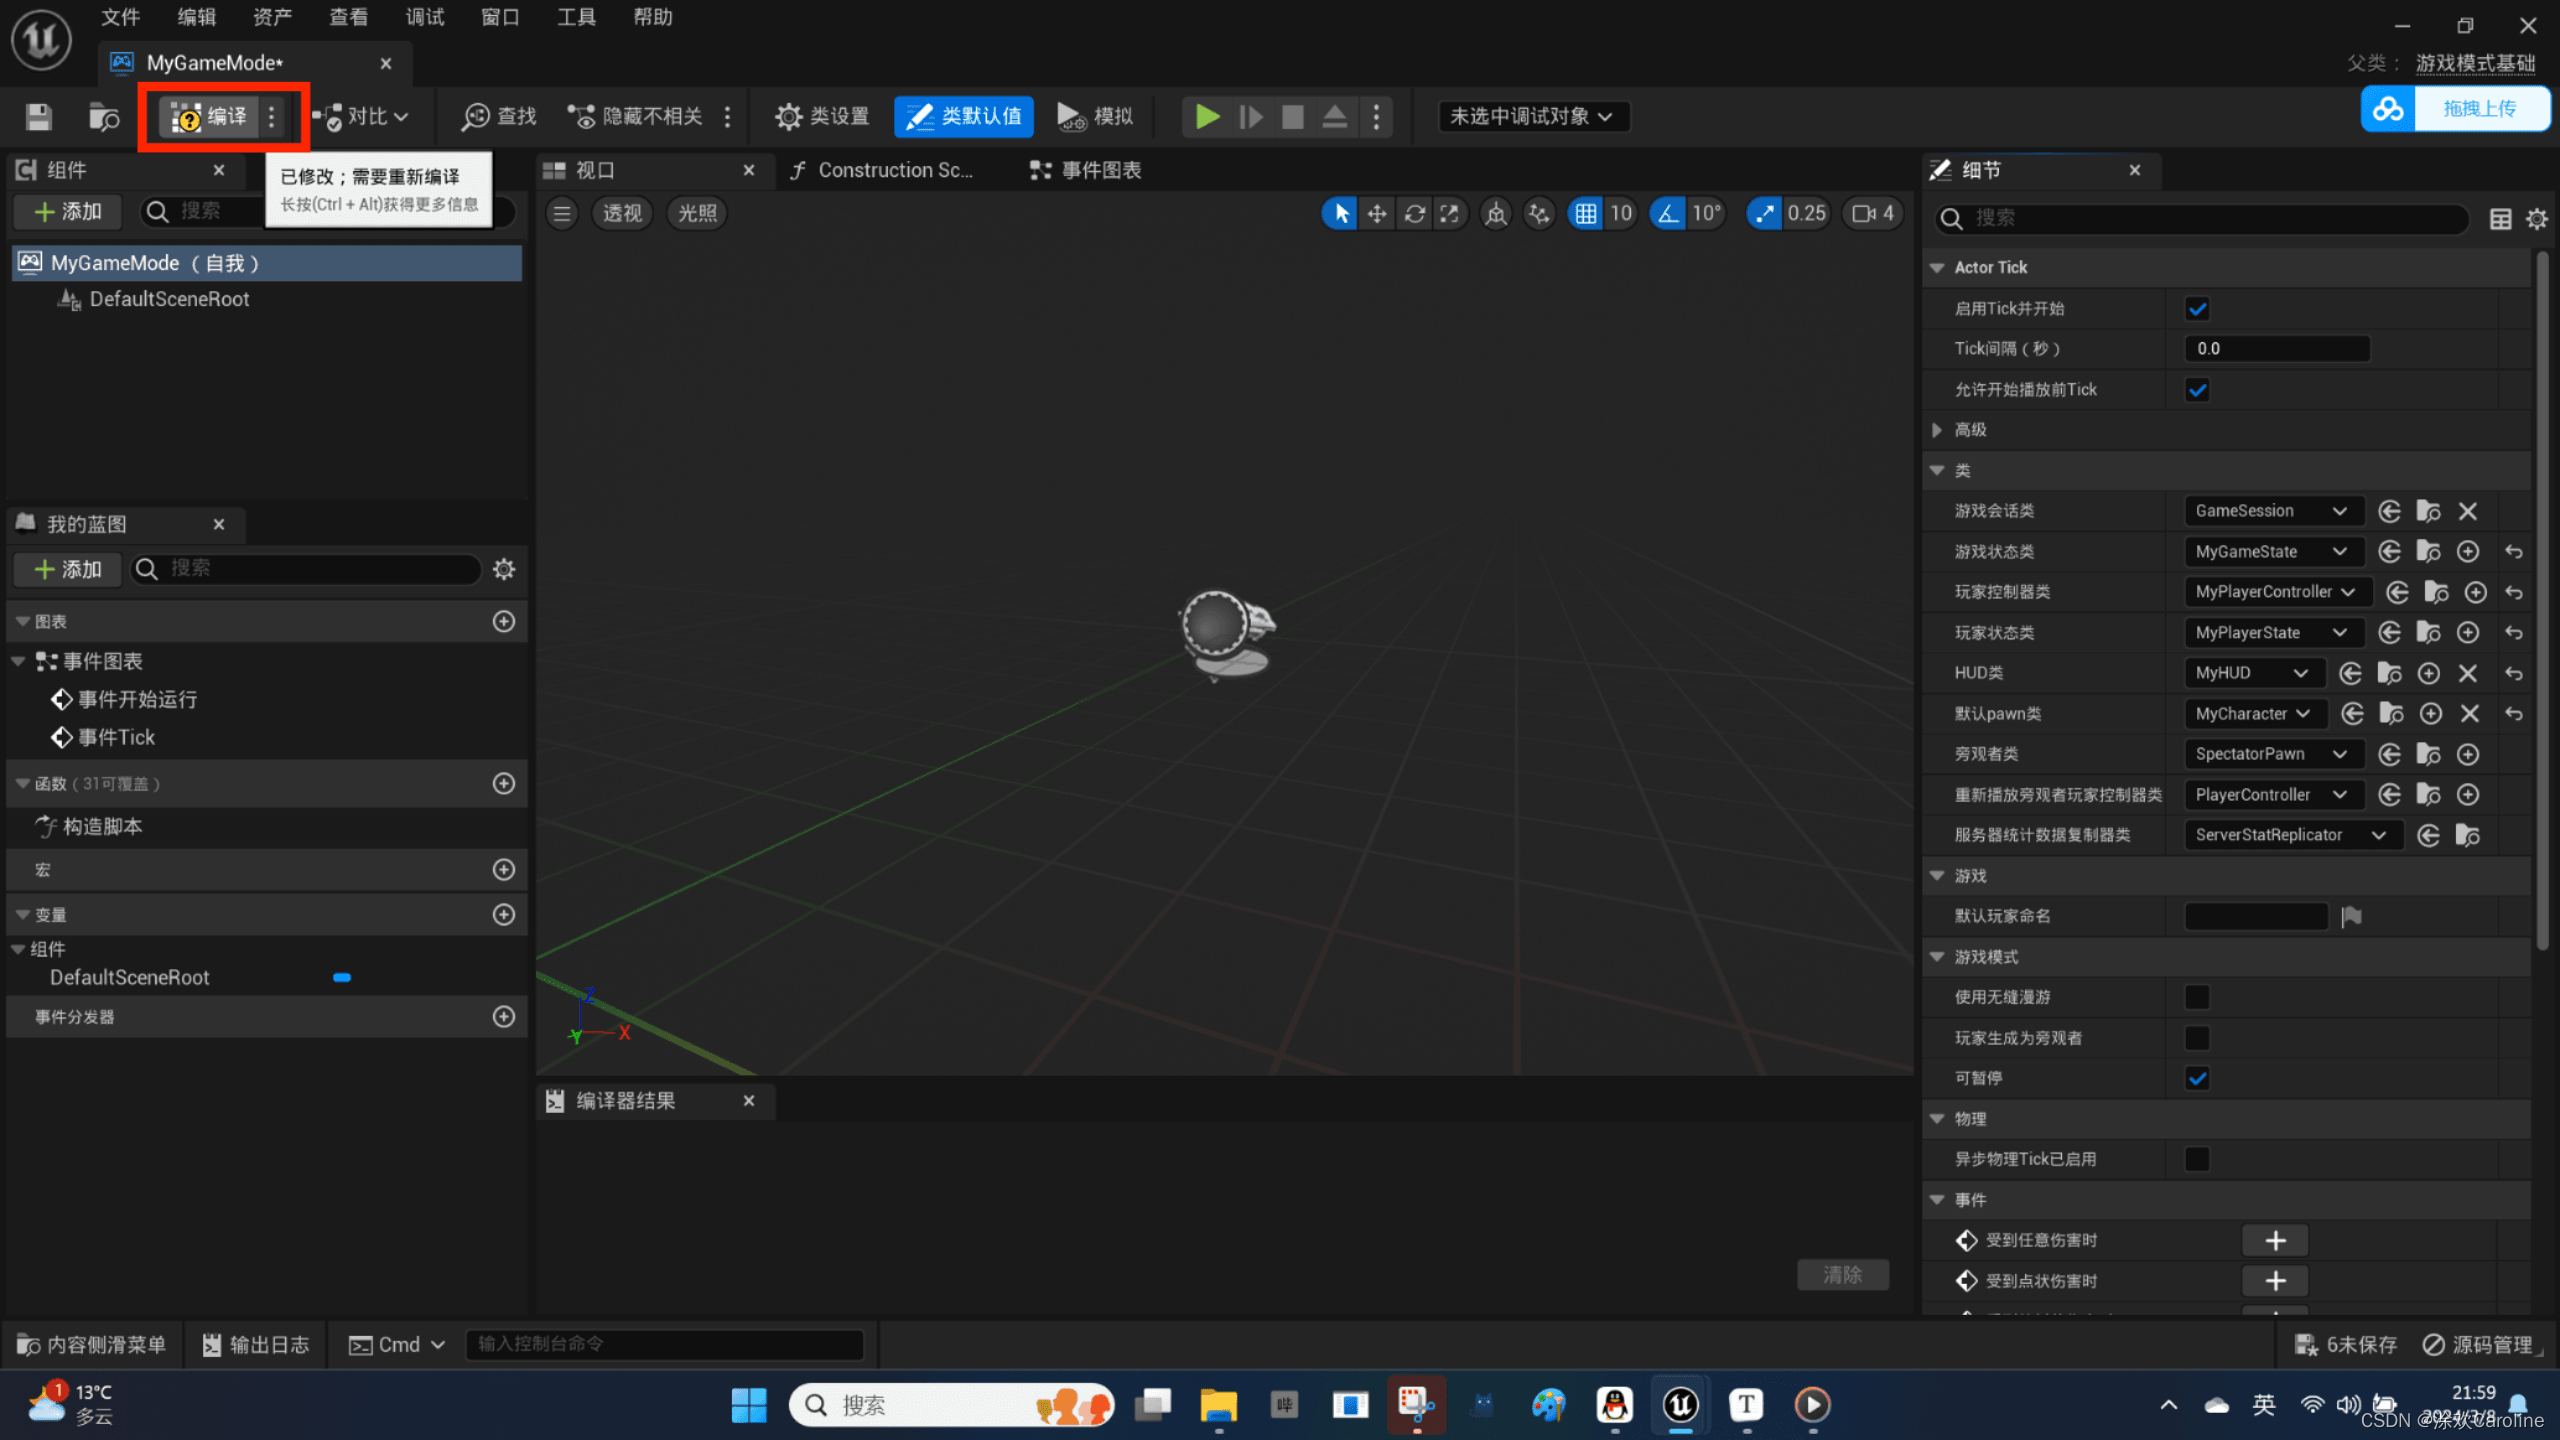The image size is (2560, 1440).
Task: Uncheck the Start with Tick enabled checkbox
Action: (2197, 308)
